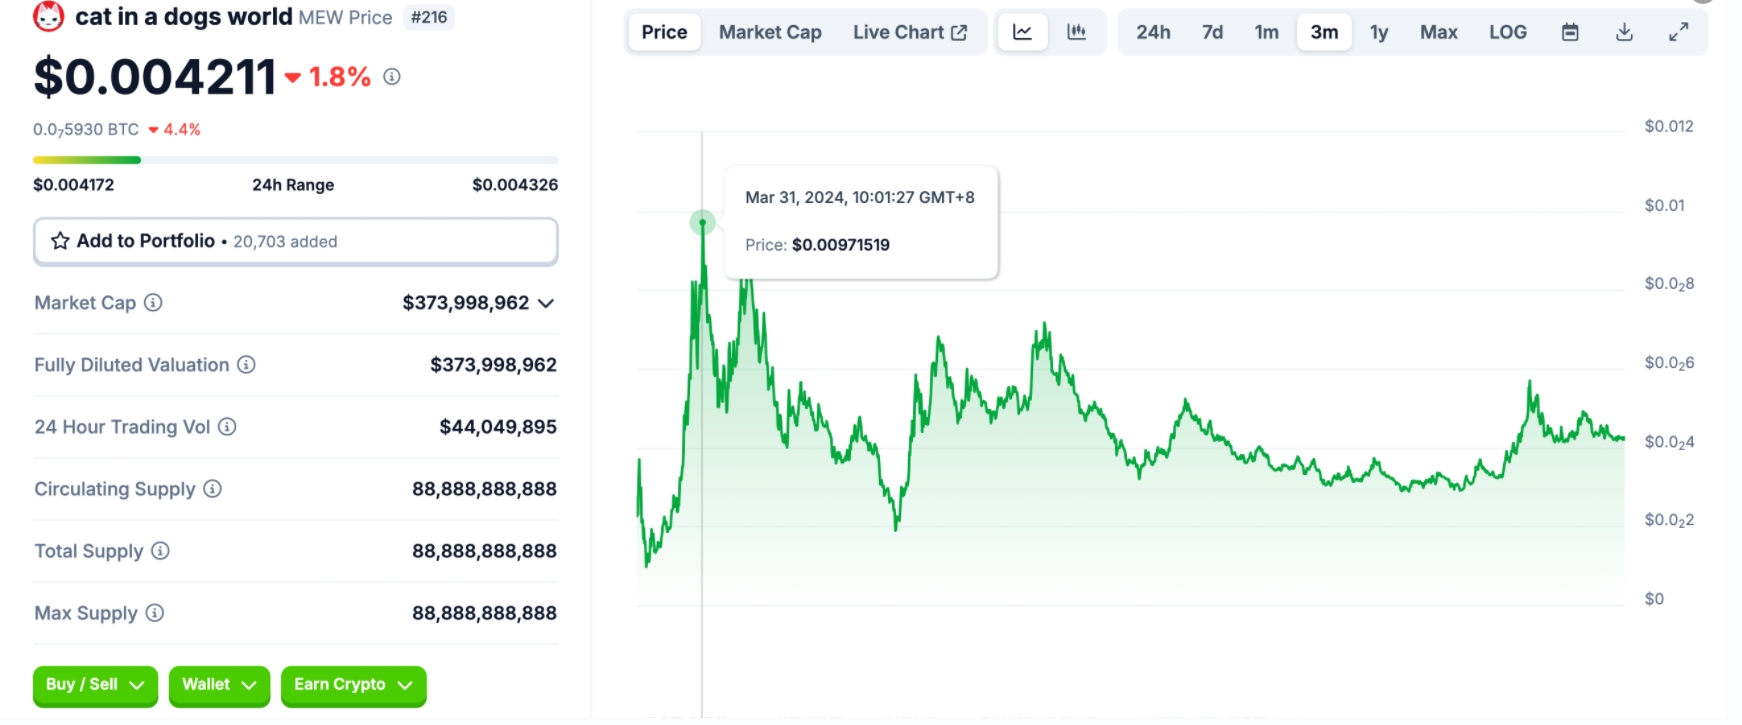Viewport: 1742px width, 725px height.
Task: Toggle LOG scale on chart
Action: tap(1507, 32)
